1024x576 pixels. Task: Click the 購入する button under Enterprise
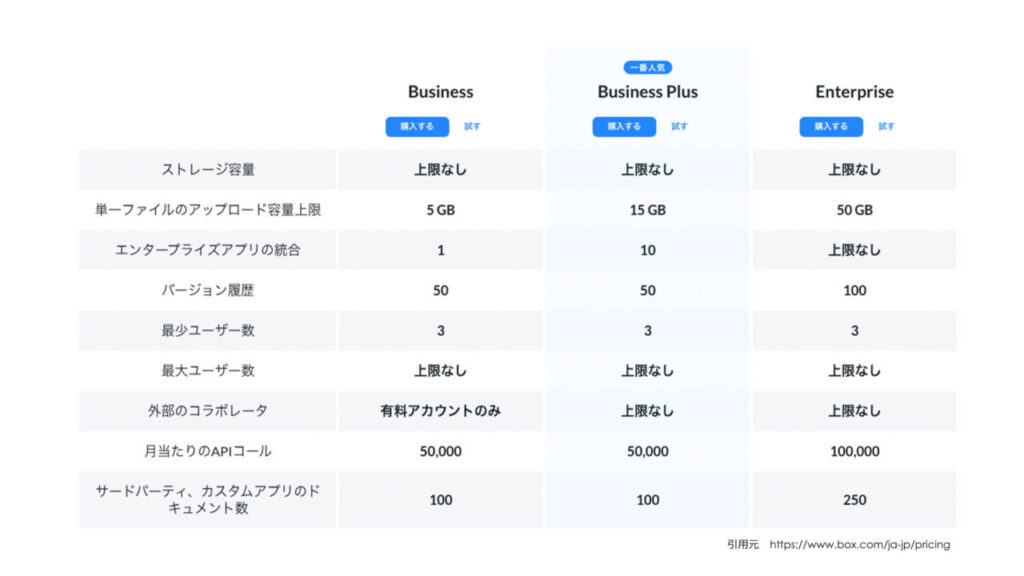point(831,126)
